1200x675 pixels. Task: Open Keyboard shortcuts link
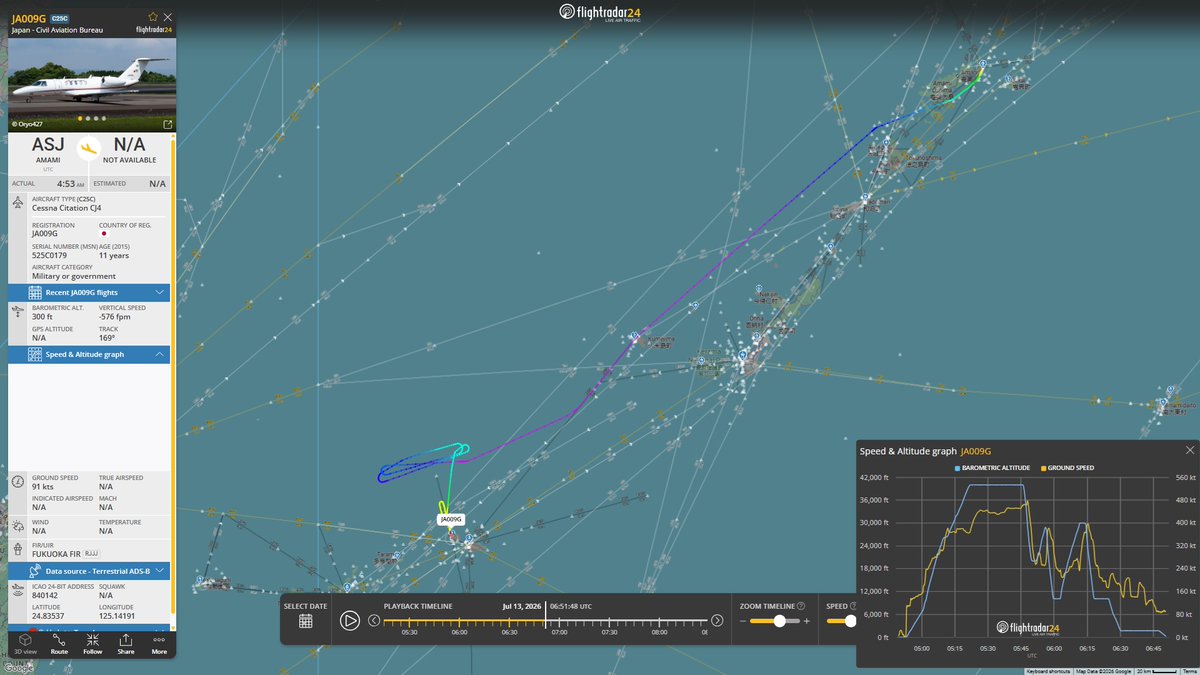pyautogui.click(x=1048, y=671)
